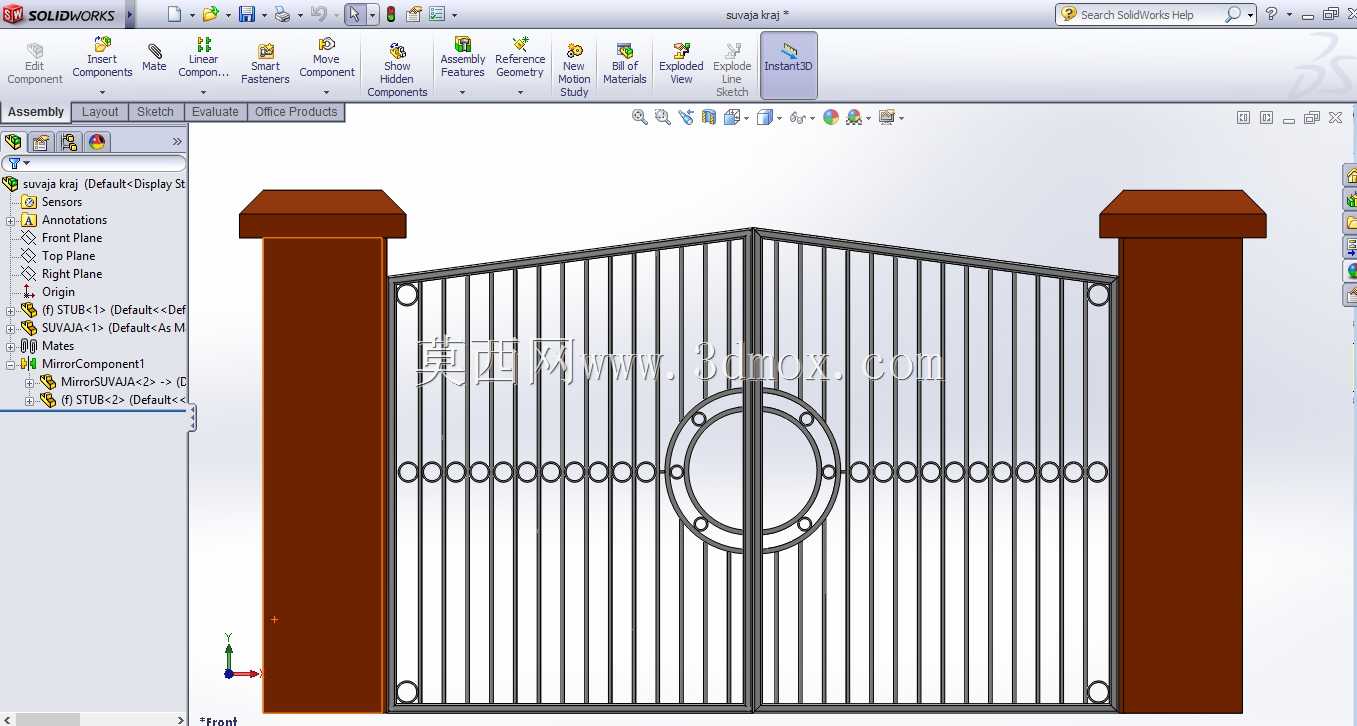
Task: Select Top Plane in the tree
Action: point(69,256)
